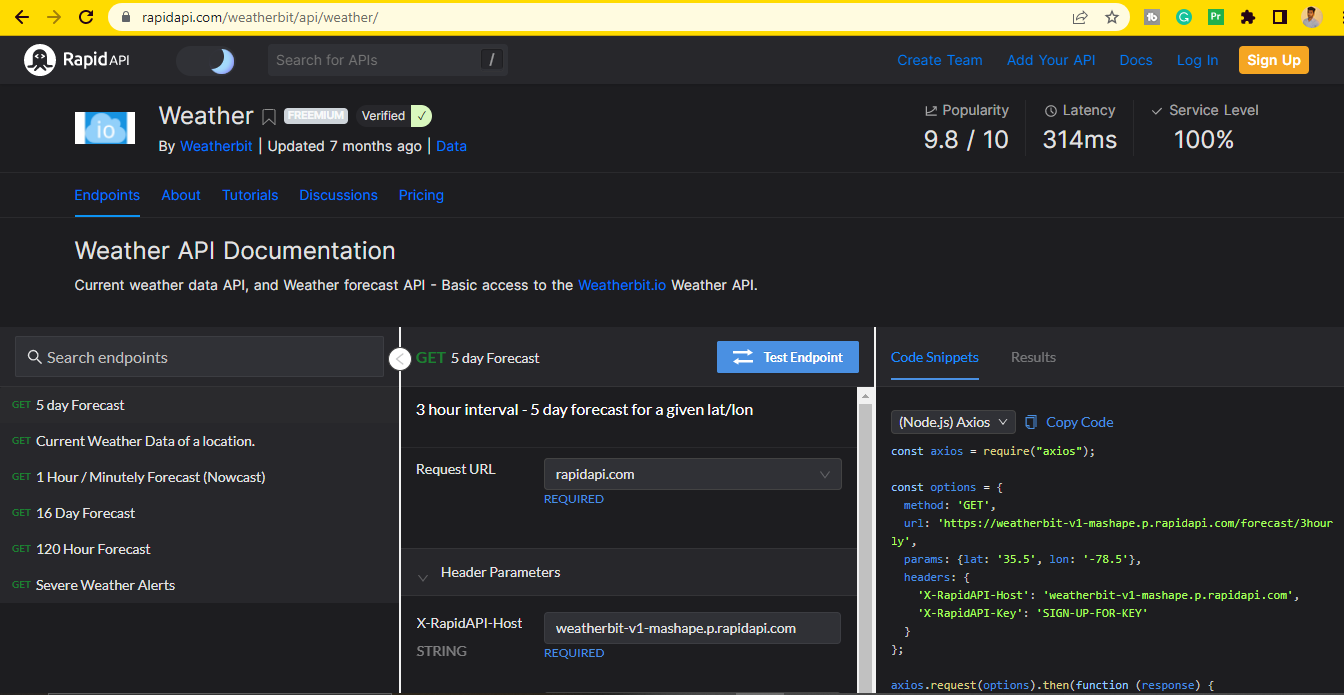Select Current Weather Data of a location endpoint
The image size is (1344, 695).
coord(199,441)
